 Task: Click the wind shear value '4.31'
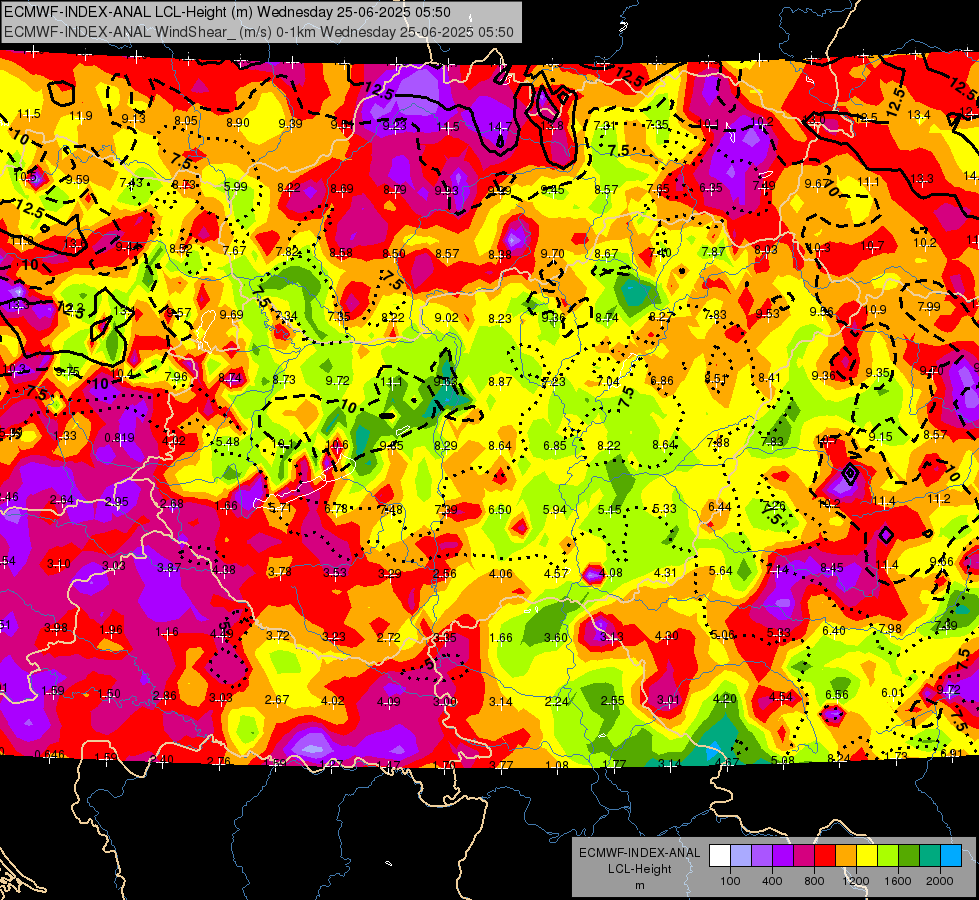(x=666, y=572)
